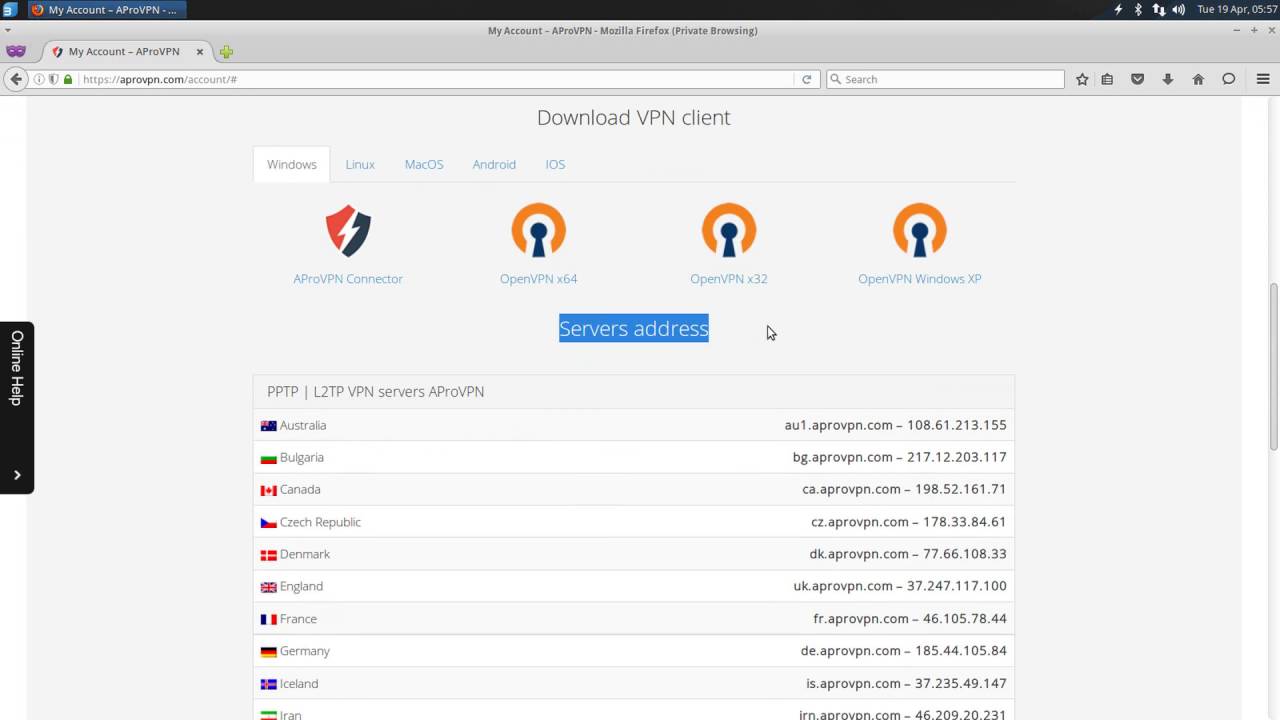The image size is (1280, 720).
Task: Click the site information icon in address bar
Action: [x=40, y=79]
